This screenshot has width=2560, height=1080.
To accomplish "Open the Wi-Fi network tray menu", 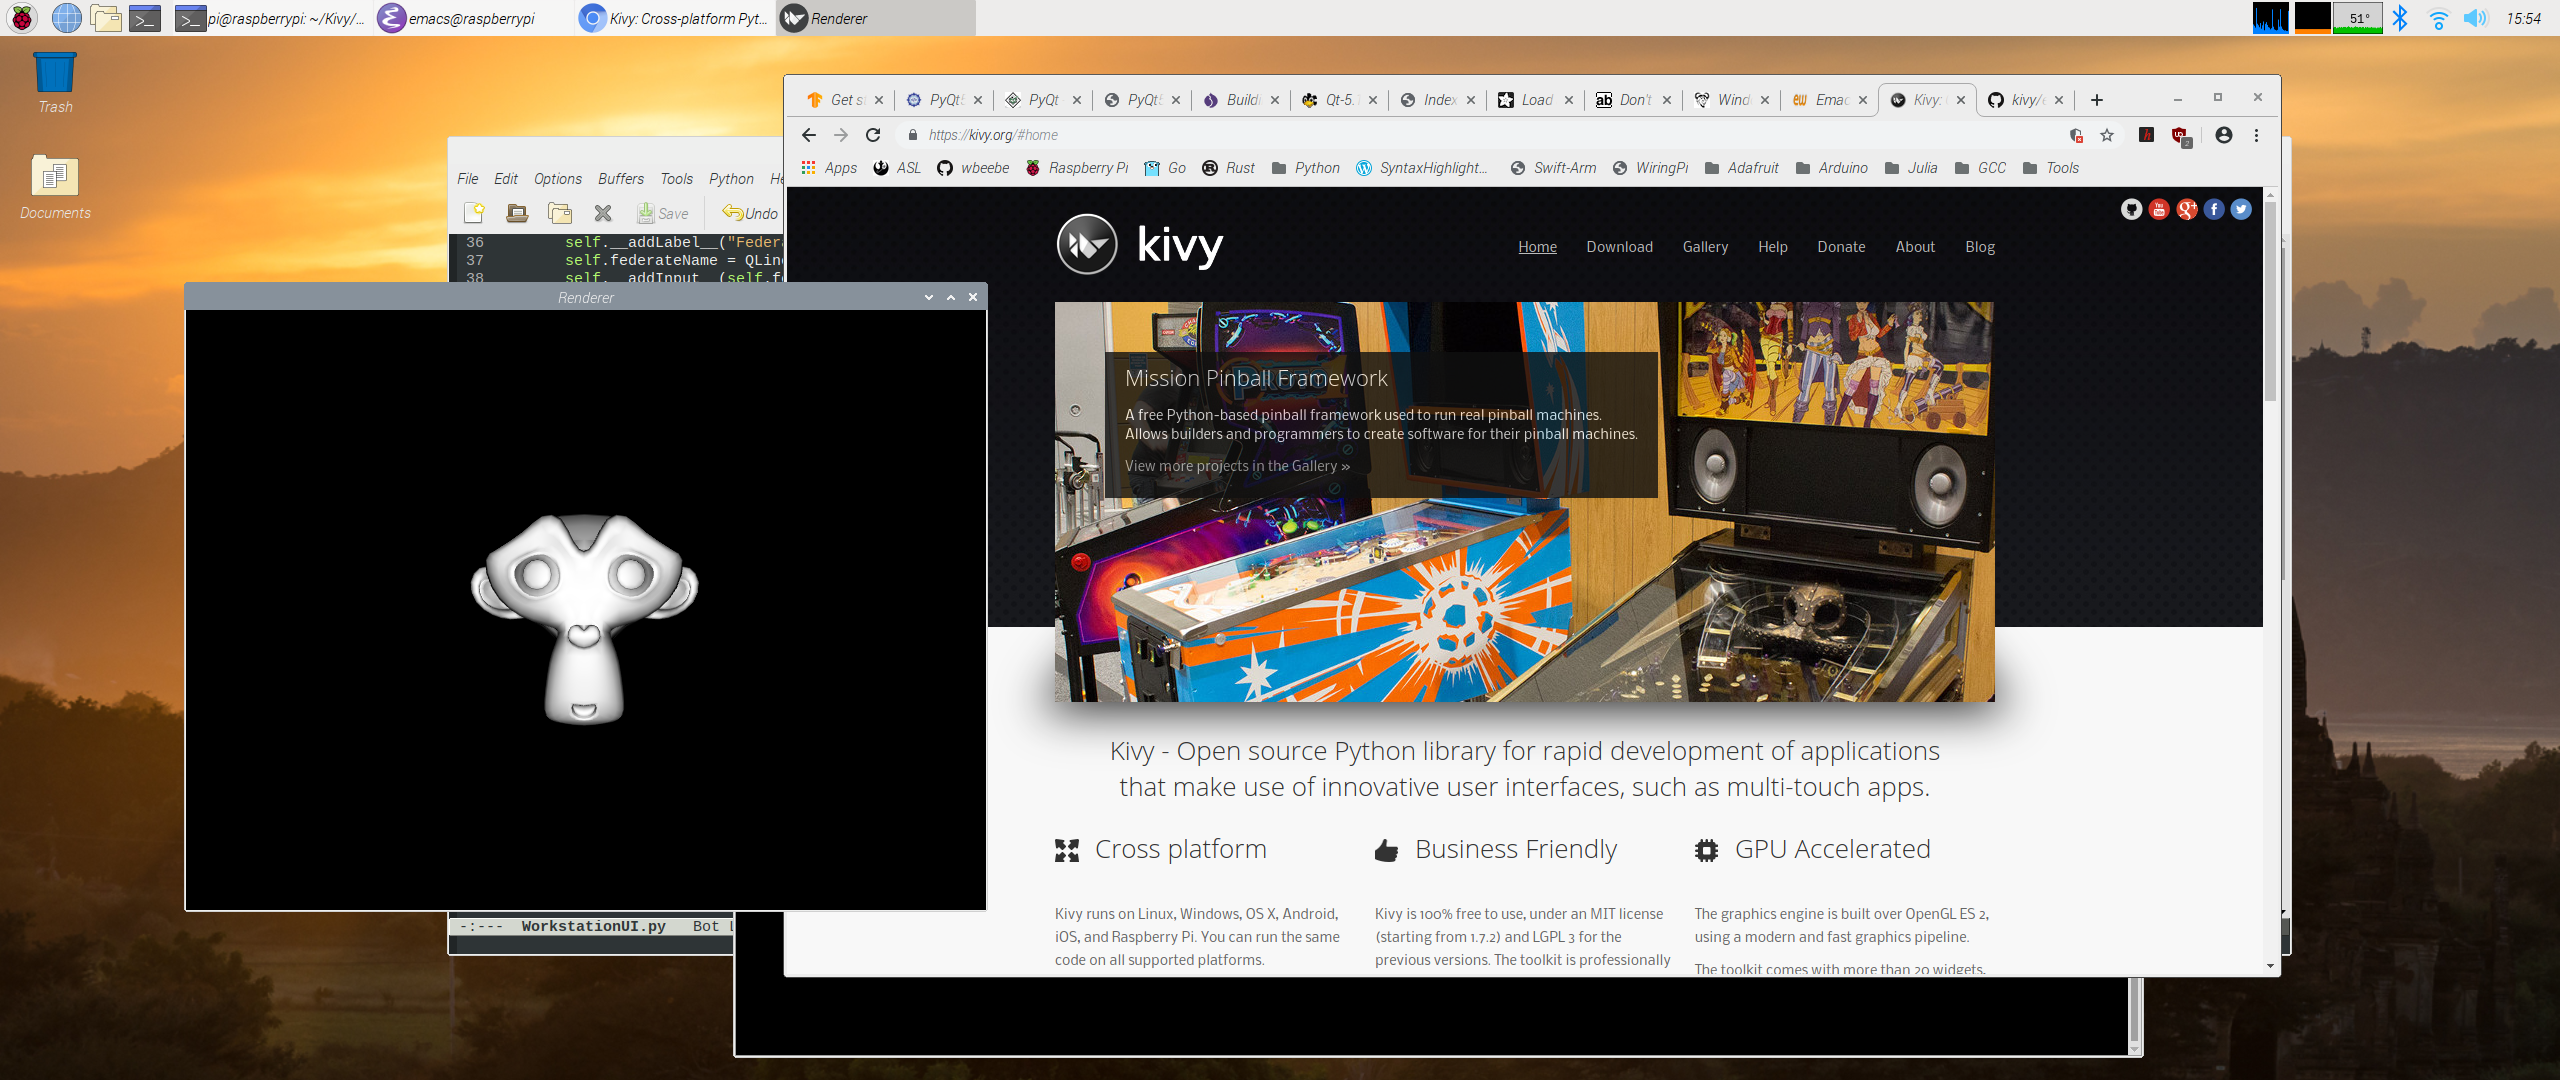I will pos(2438,18).
